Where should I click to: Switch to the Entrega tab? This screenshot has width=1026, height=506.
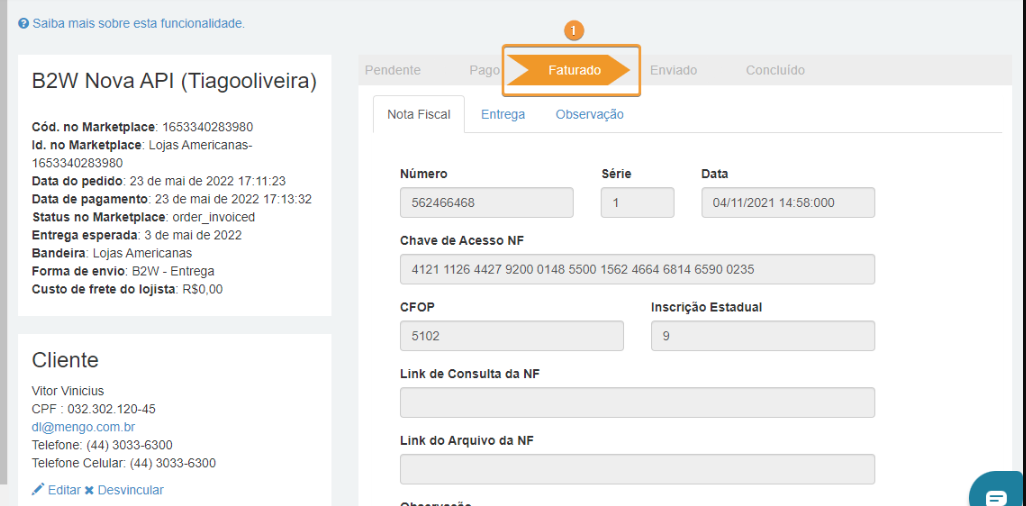[x=503, y=114]
